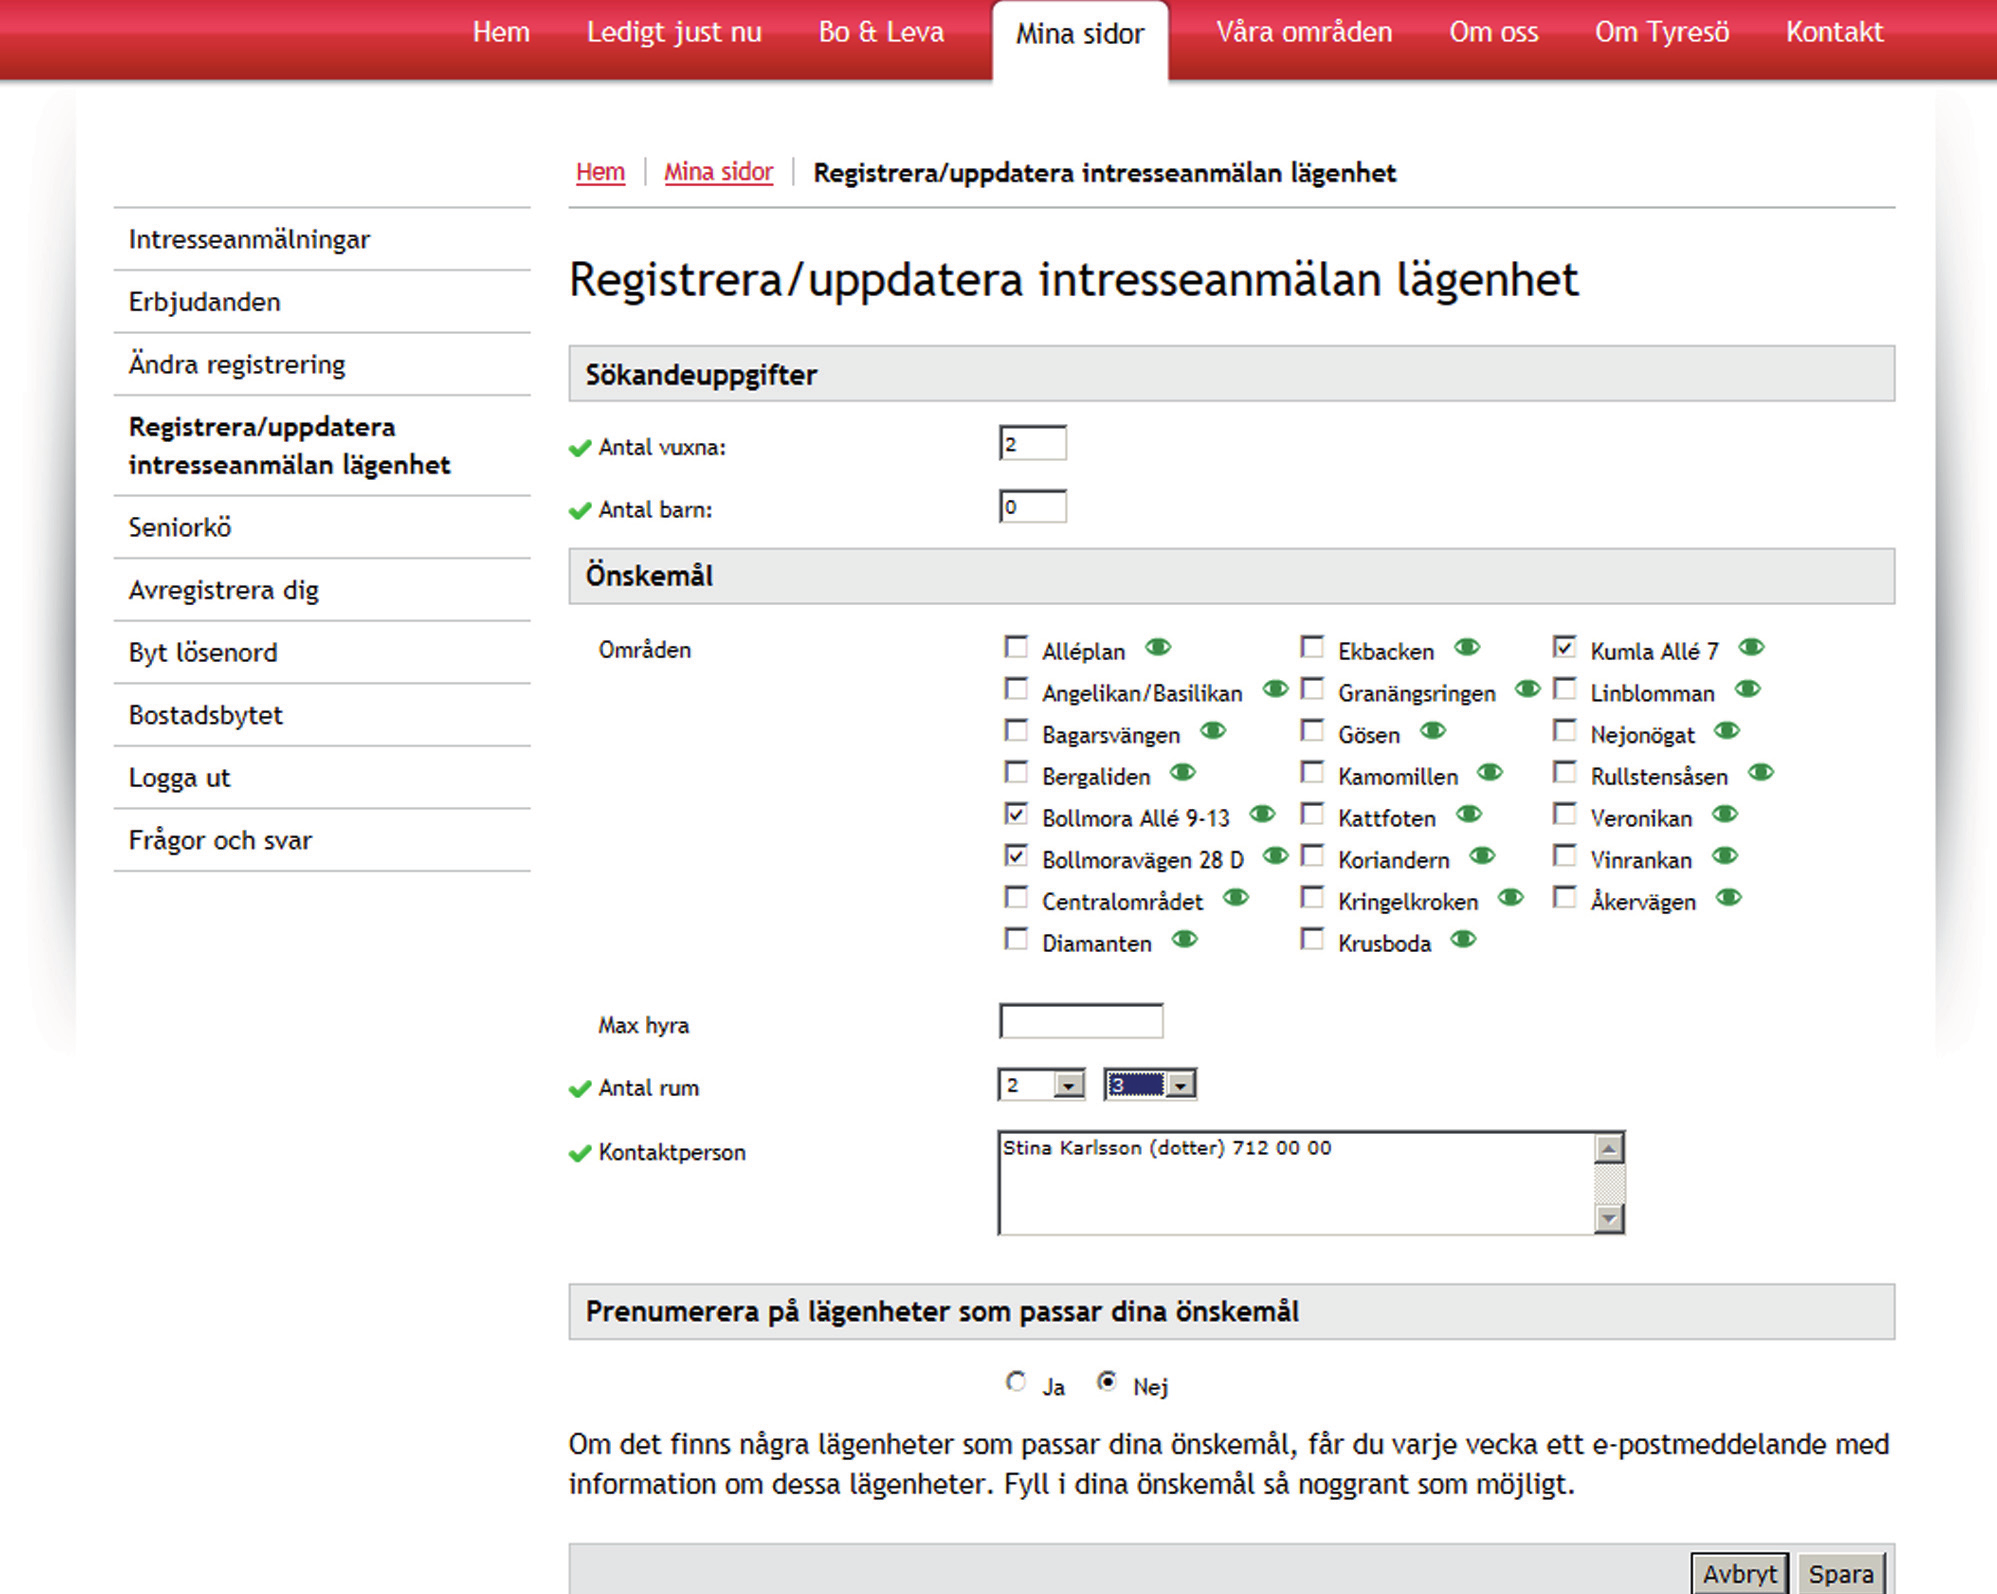Screen dimensions: 1997x1594
Task: Click the eye icon next to Alléplan
Action: 1158,647
